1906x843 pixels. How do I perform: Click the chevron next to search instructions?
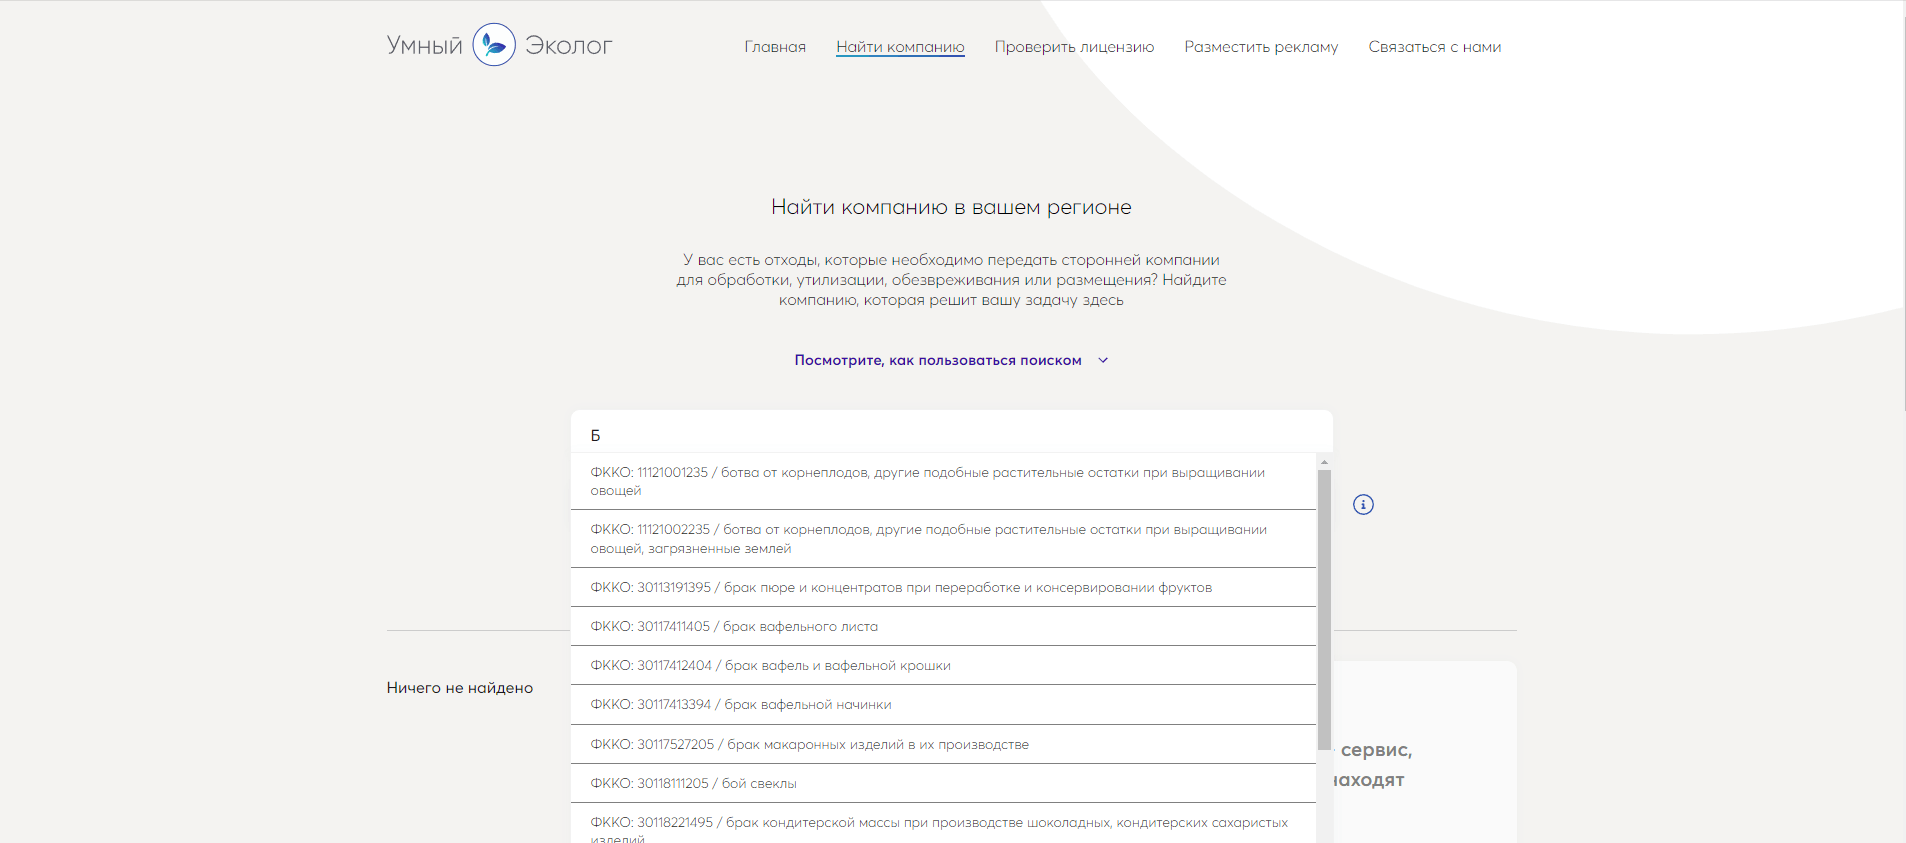(x=1103, y=360)
